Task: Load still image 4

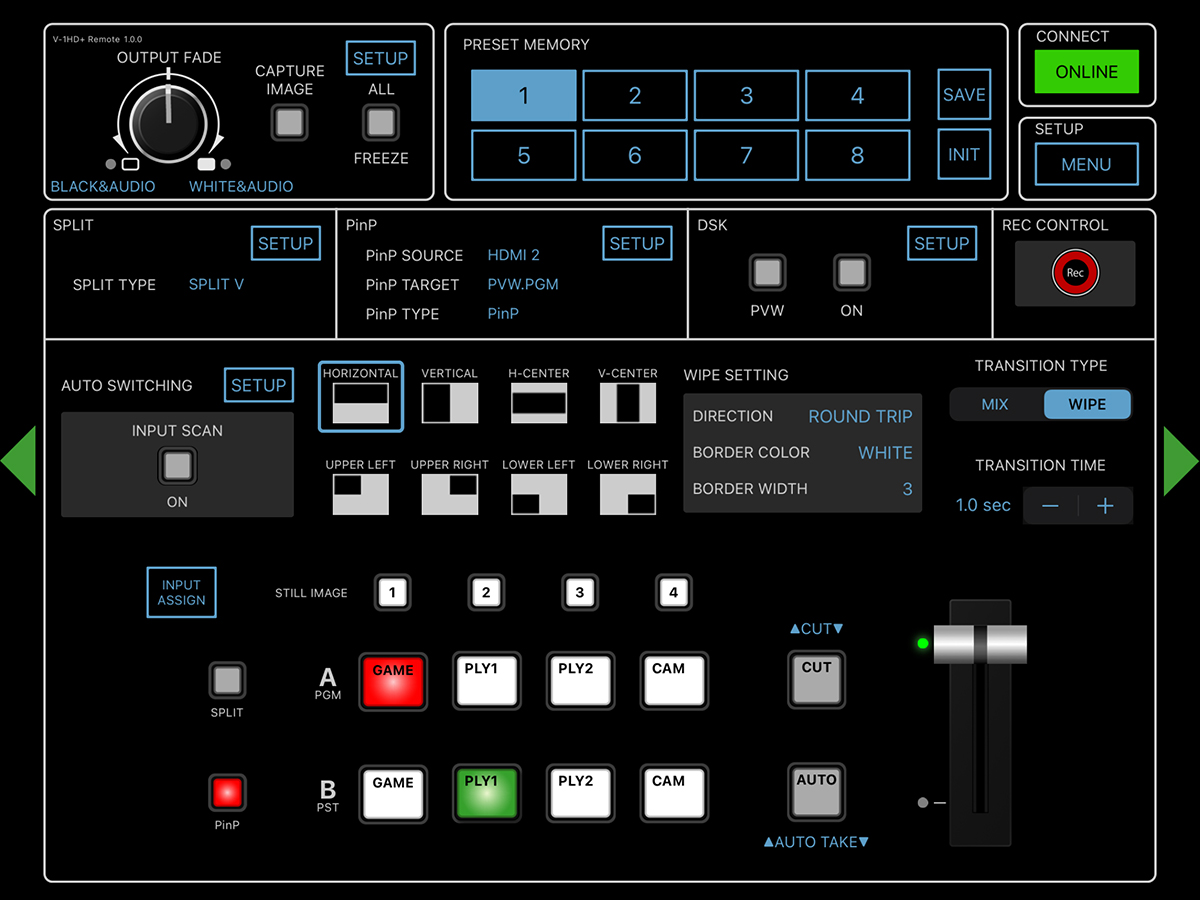Action: click(673, 593)
